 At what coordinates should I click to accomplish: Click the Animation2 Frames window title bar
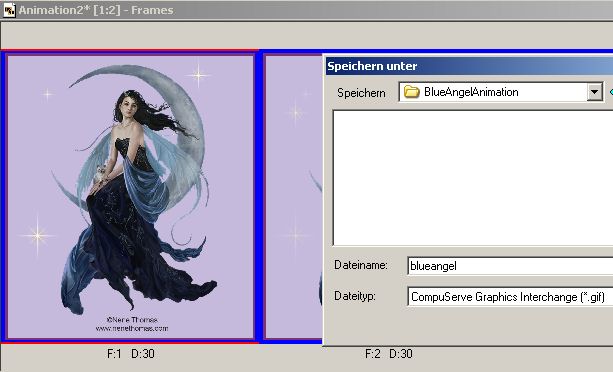point(306,10)
